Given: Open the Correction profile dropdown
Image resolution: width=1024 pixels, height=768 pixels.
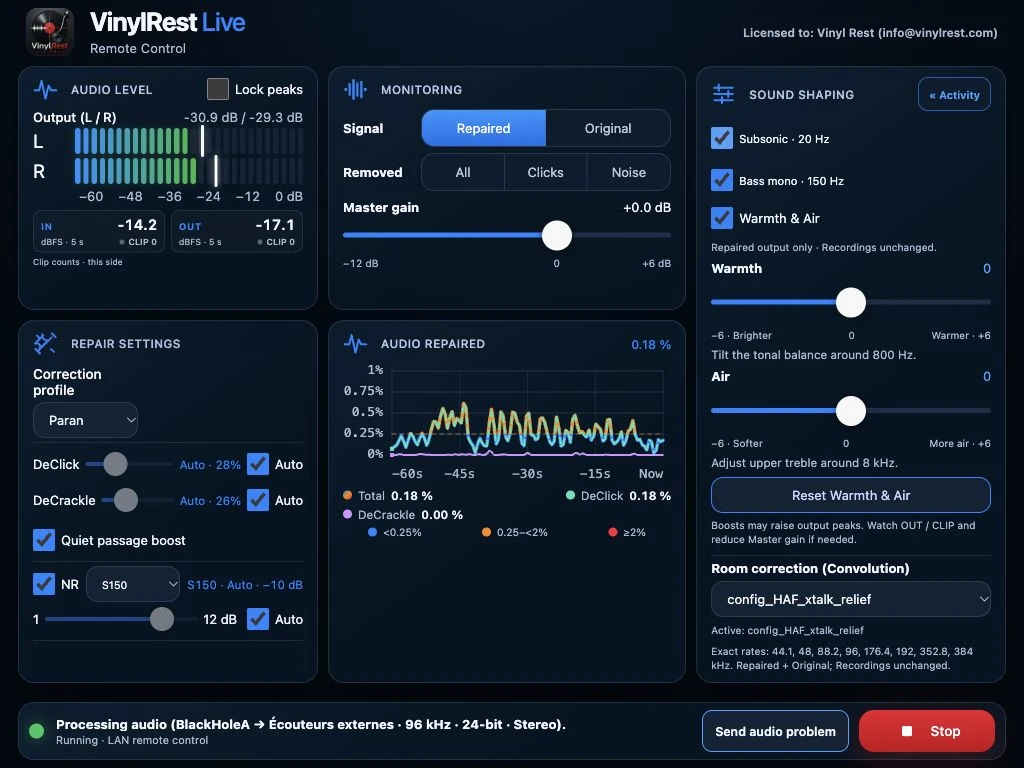Looking at the screenshot, I should tap(86, 420).
